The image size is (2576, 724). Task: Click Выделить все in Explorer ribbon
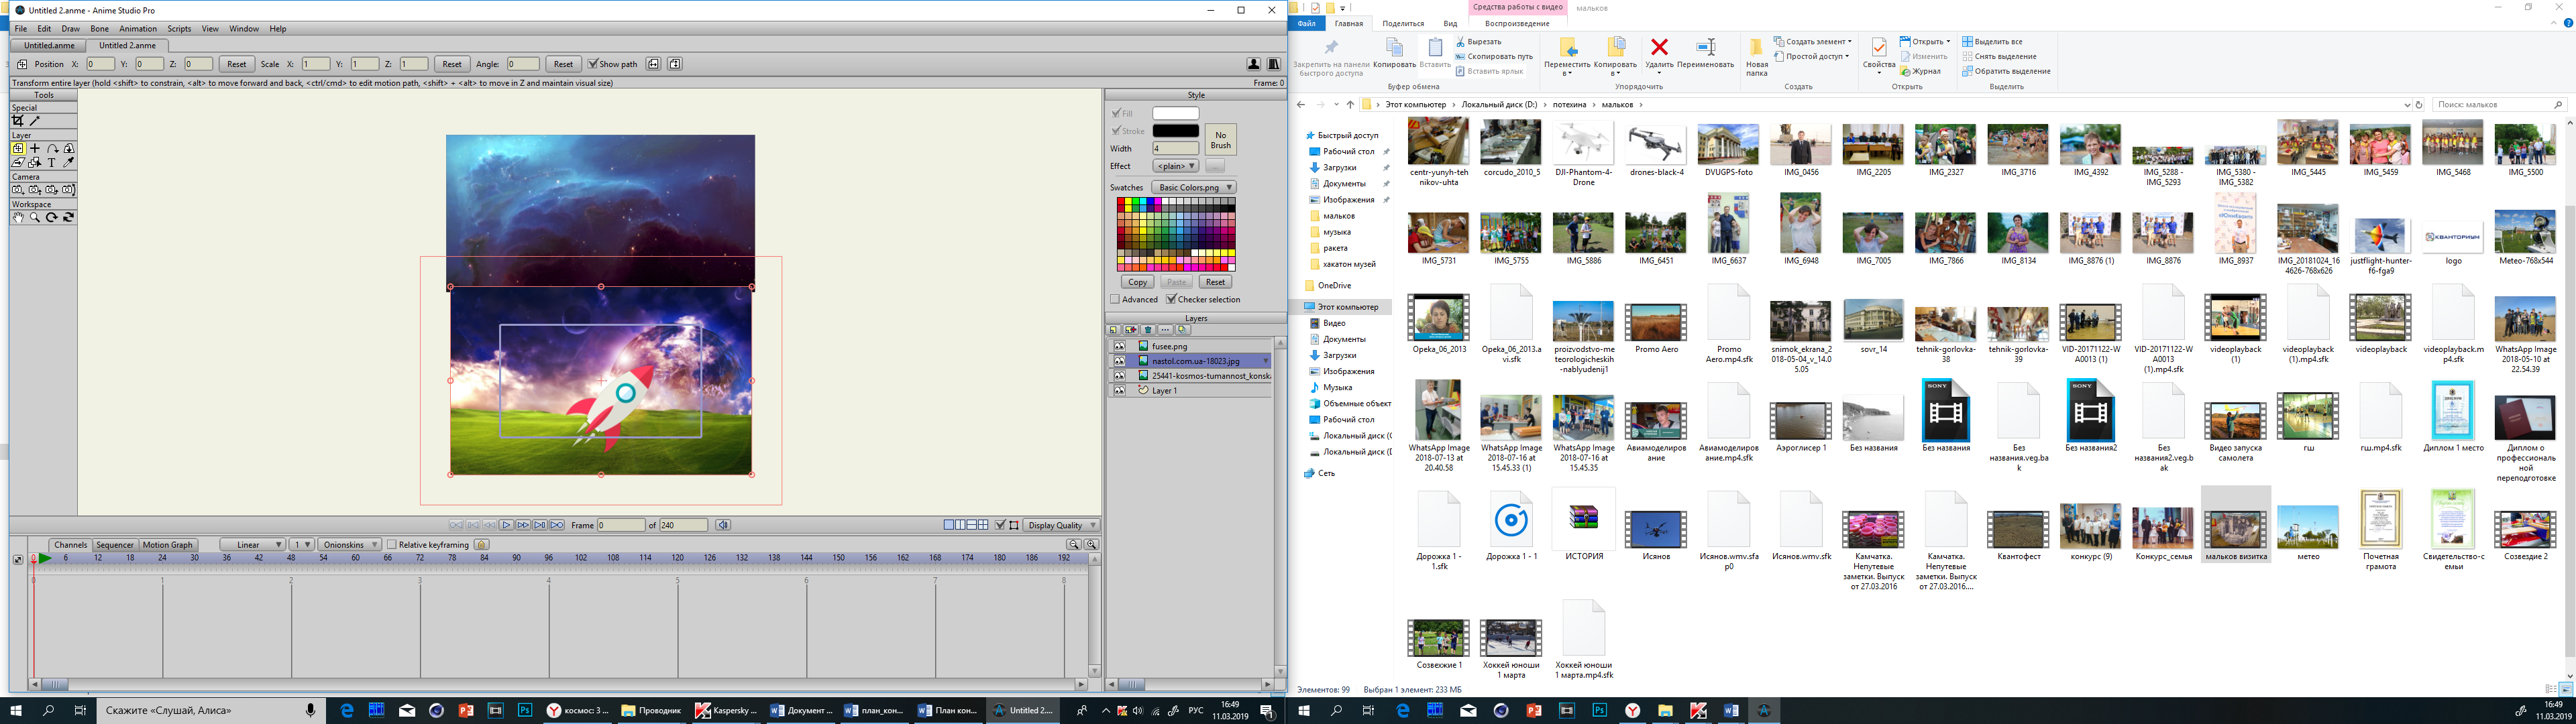pos(1993,42)
